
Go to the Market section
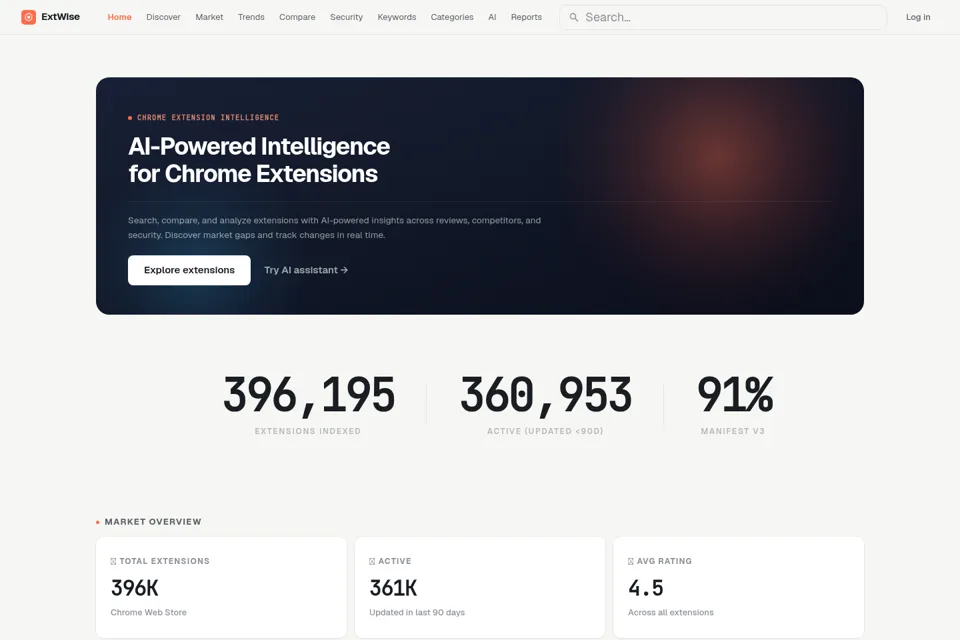209,17
